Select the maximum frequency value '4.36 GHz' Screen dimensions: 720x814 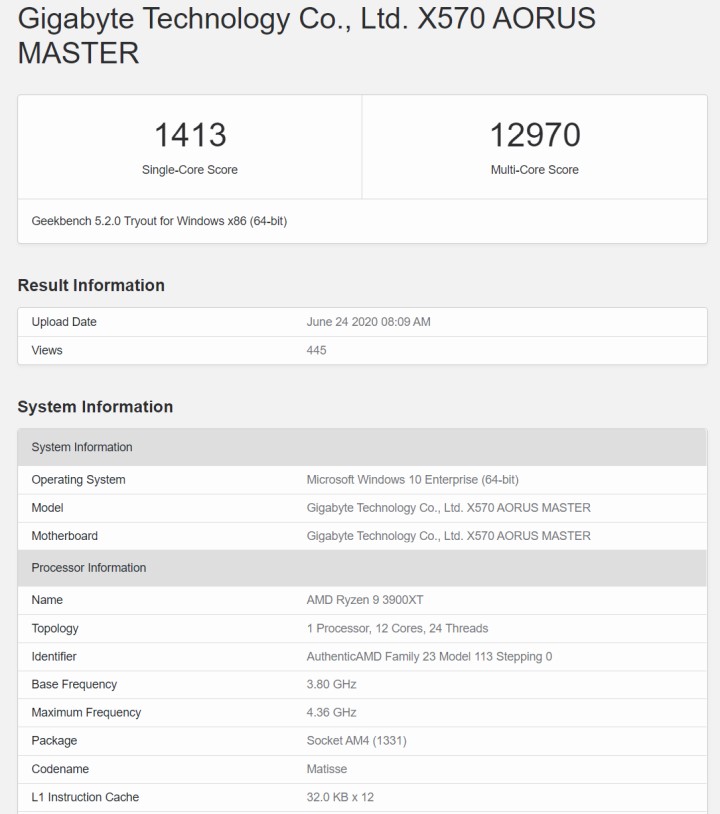[x=331, y=713]
